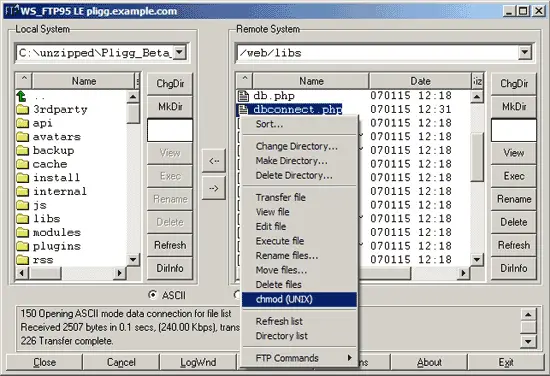Click the remote Refresh button

click(x=514, y=245)
